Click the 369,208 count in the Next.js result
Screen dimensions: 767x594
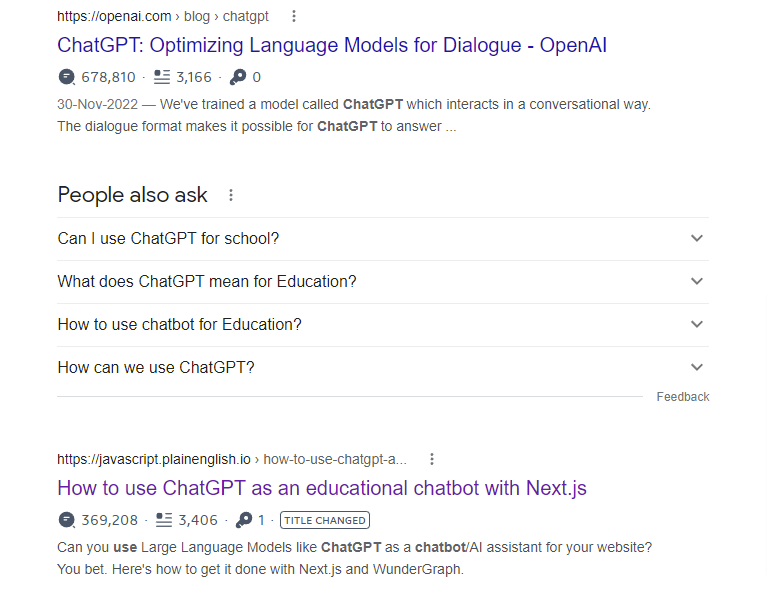pyautogui.click(x=110, y=520)
